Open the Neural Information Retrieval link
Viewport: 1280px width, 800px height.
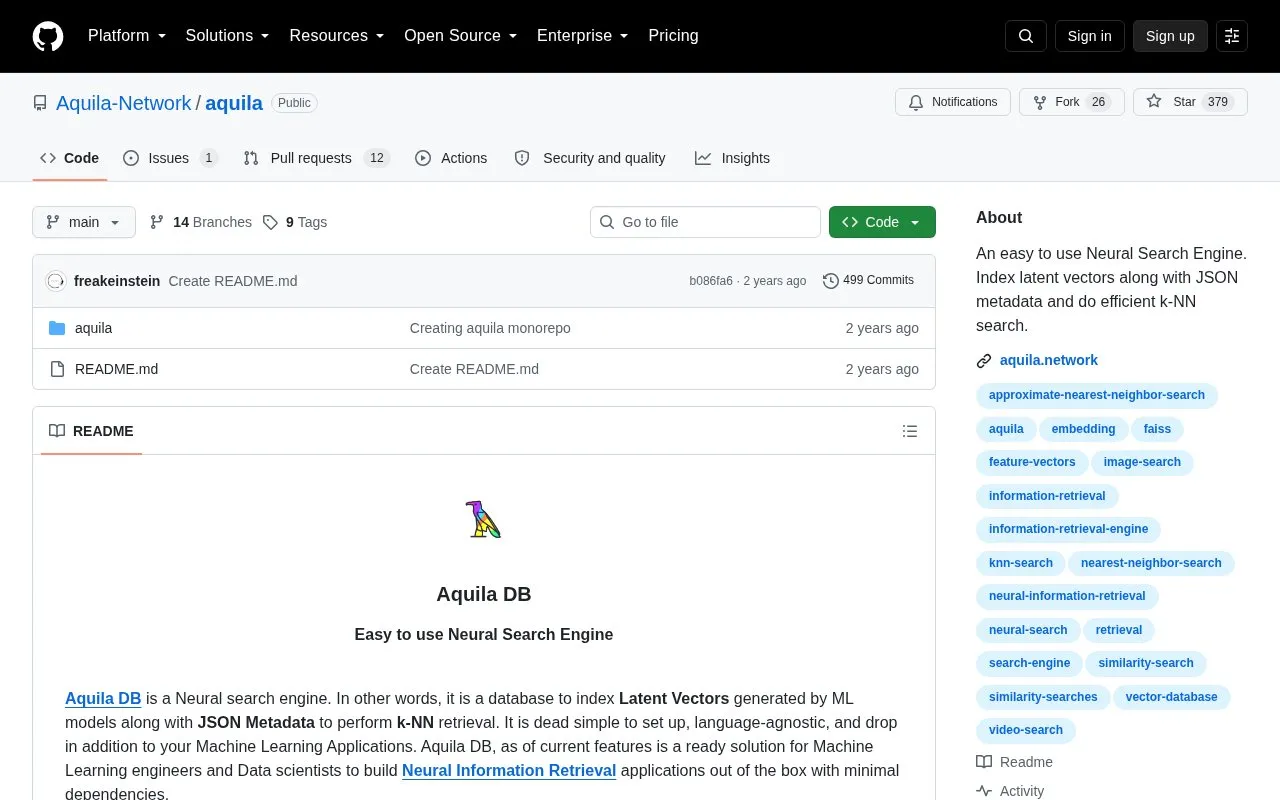(509, 770)
